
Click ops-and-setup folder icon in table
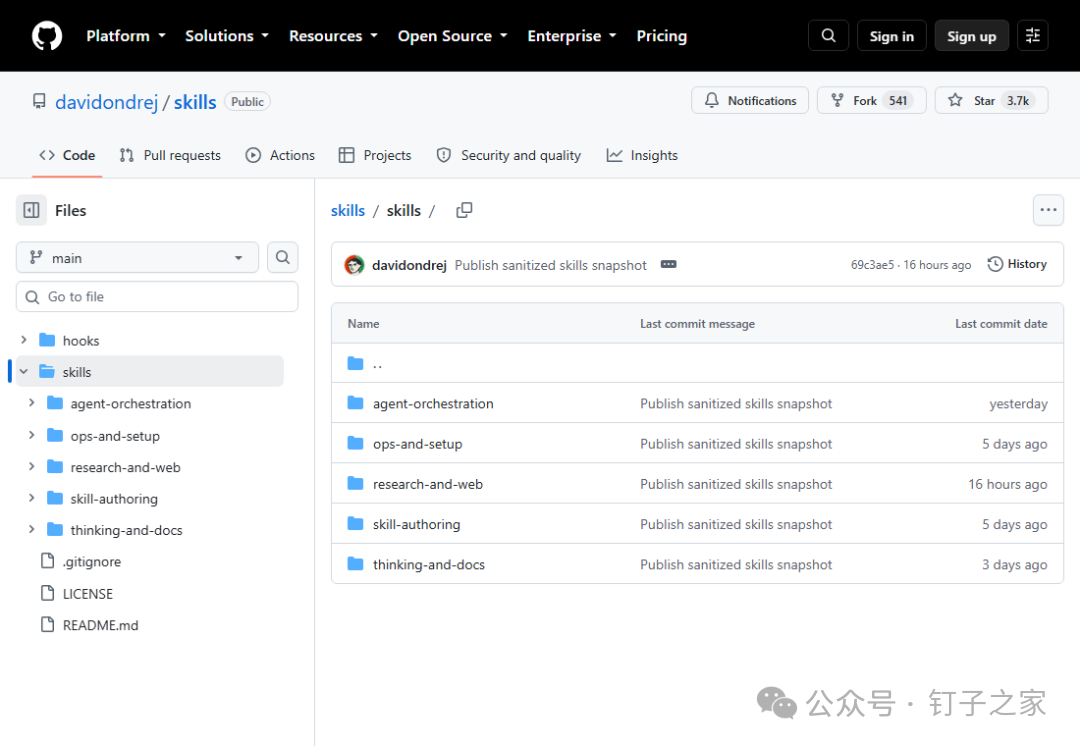355,443
